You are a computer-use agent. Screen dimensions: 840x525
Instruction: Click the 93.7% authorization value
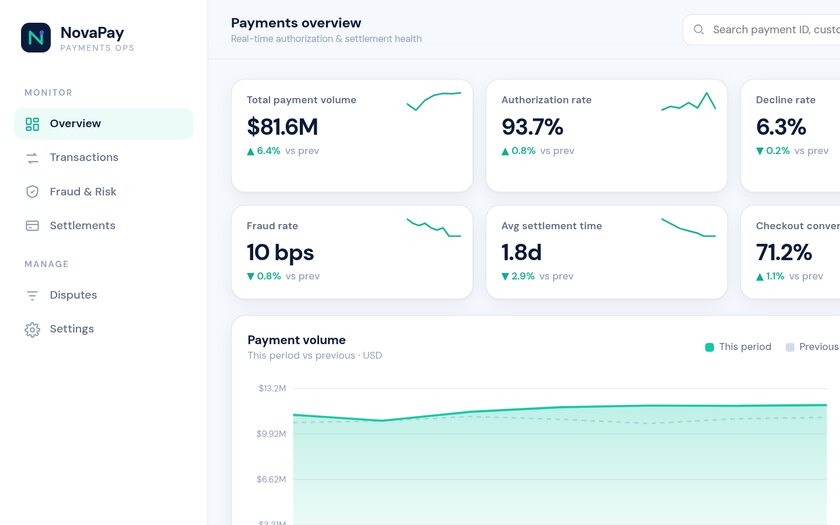[x=532, y=127]
